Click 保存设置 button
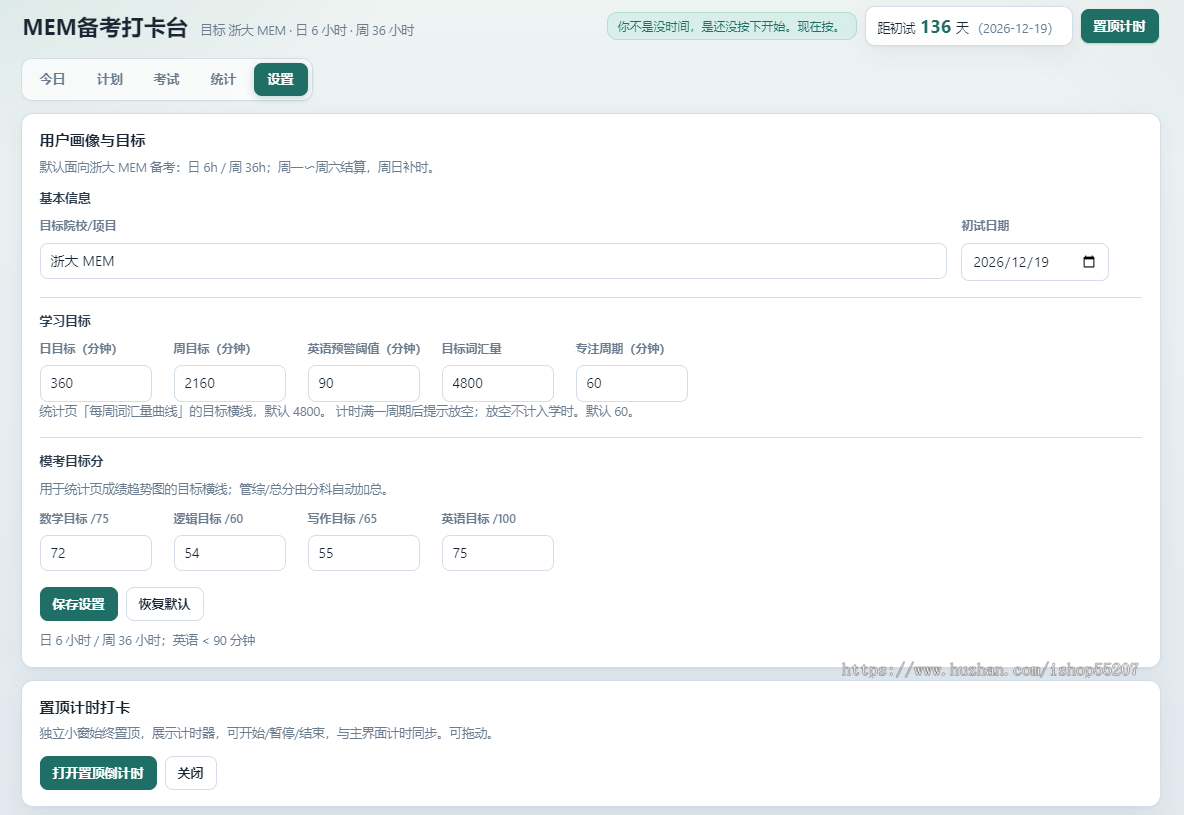The height and width of the screenshot is (815, 1184). (x=79, y=604)
